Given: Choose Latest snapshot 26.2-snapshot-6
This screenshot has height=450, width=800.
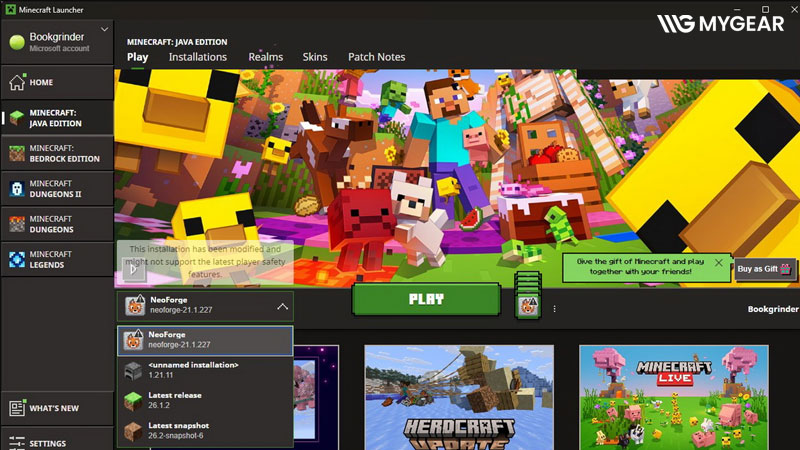Looking at the screenshot, I should pyautogui.click(x=205, y=431).
